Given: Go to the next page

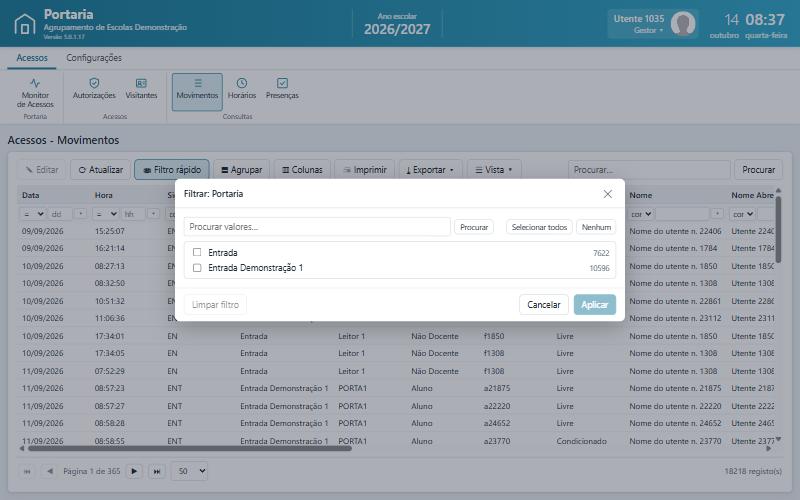Looking at the screenshot, I should tap(134, 471).
